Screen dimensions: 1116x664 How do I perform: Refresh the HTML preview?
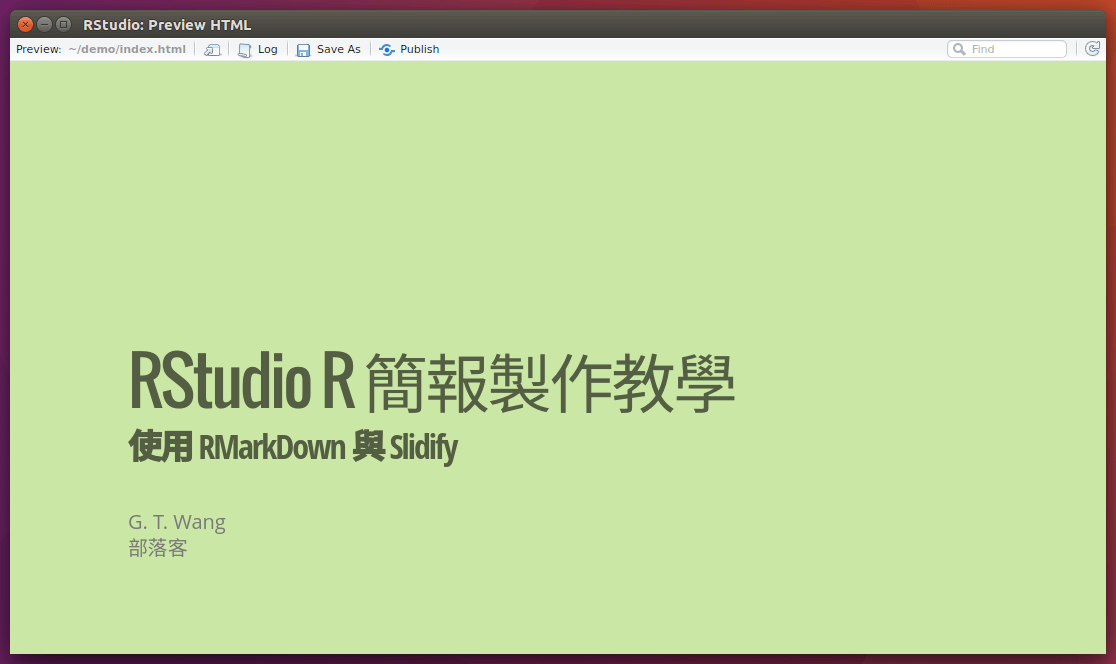1092,48
